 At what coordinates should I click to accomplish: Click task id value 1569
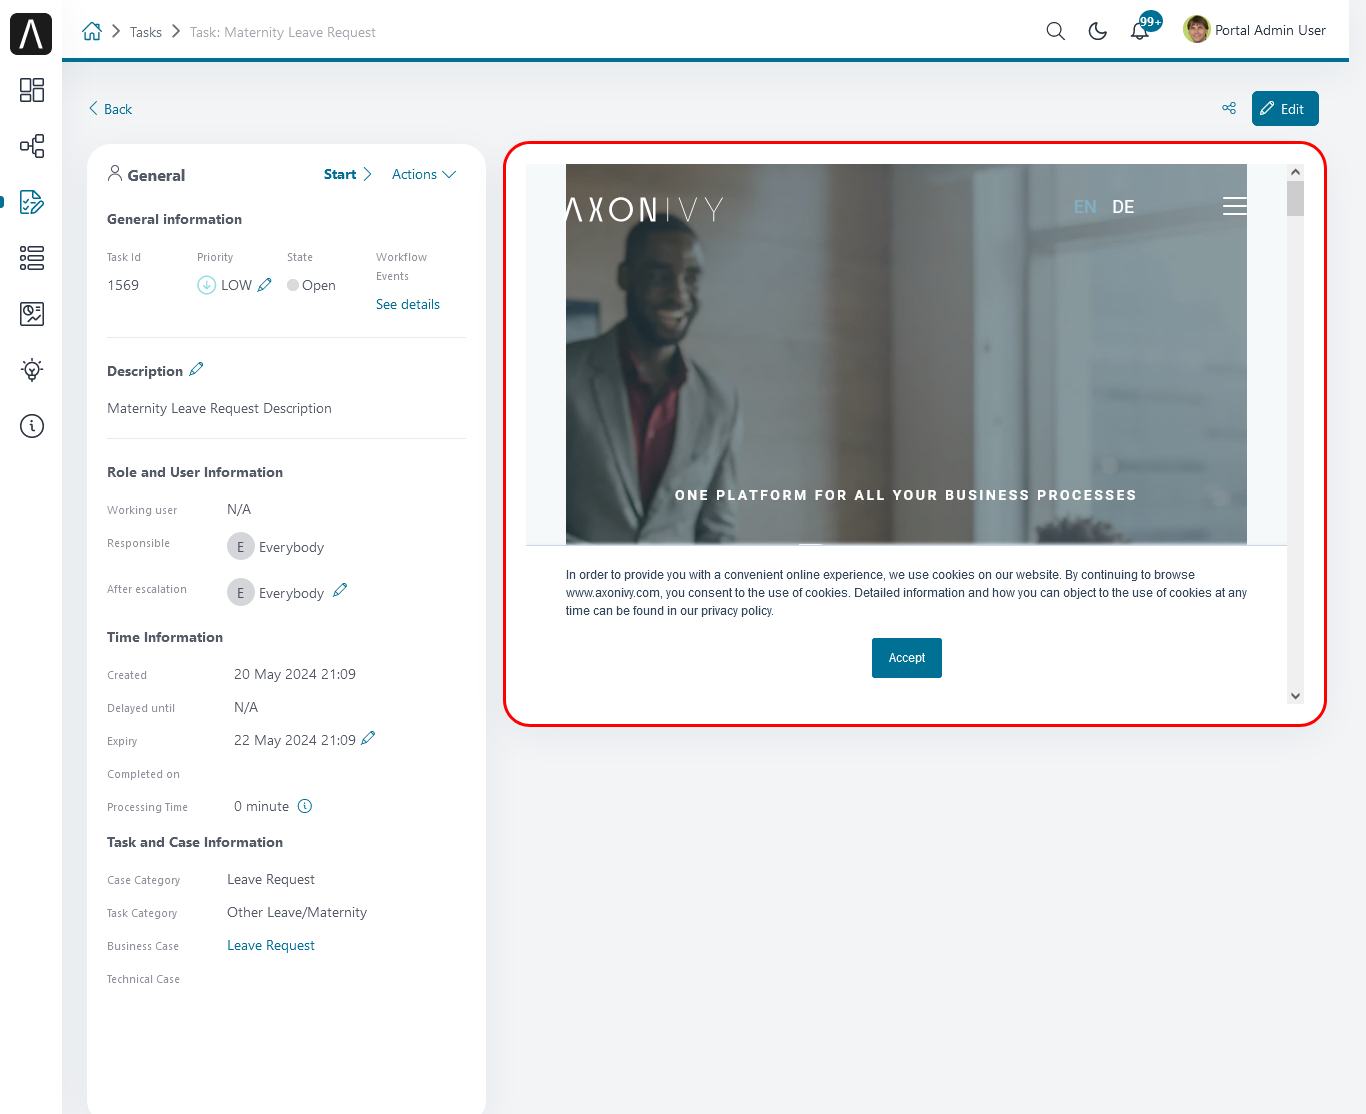coord(123,285)
